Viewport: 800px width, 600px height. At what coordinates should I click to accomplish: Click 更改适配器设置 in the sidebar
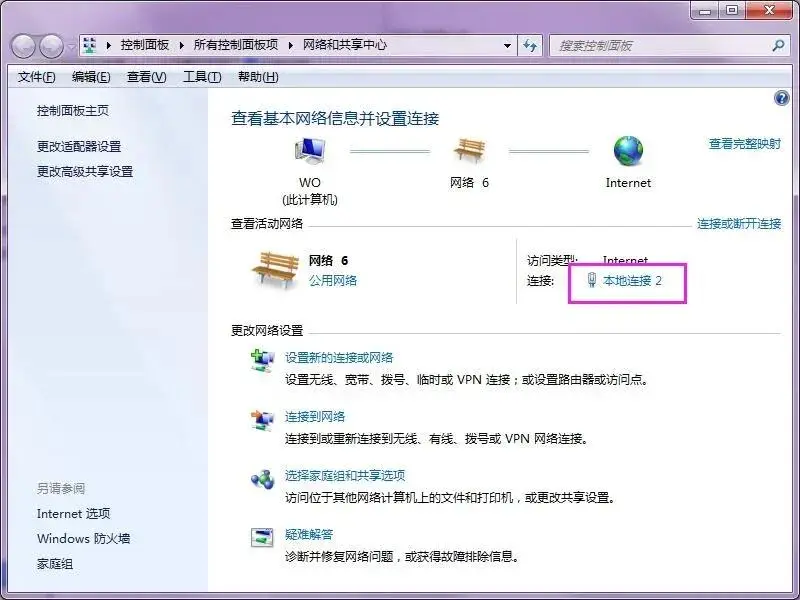[79, 146]
